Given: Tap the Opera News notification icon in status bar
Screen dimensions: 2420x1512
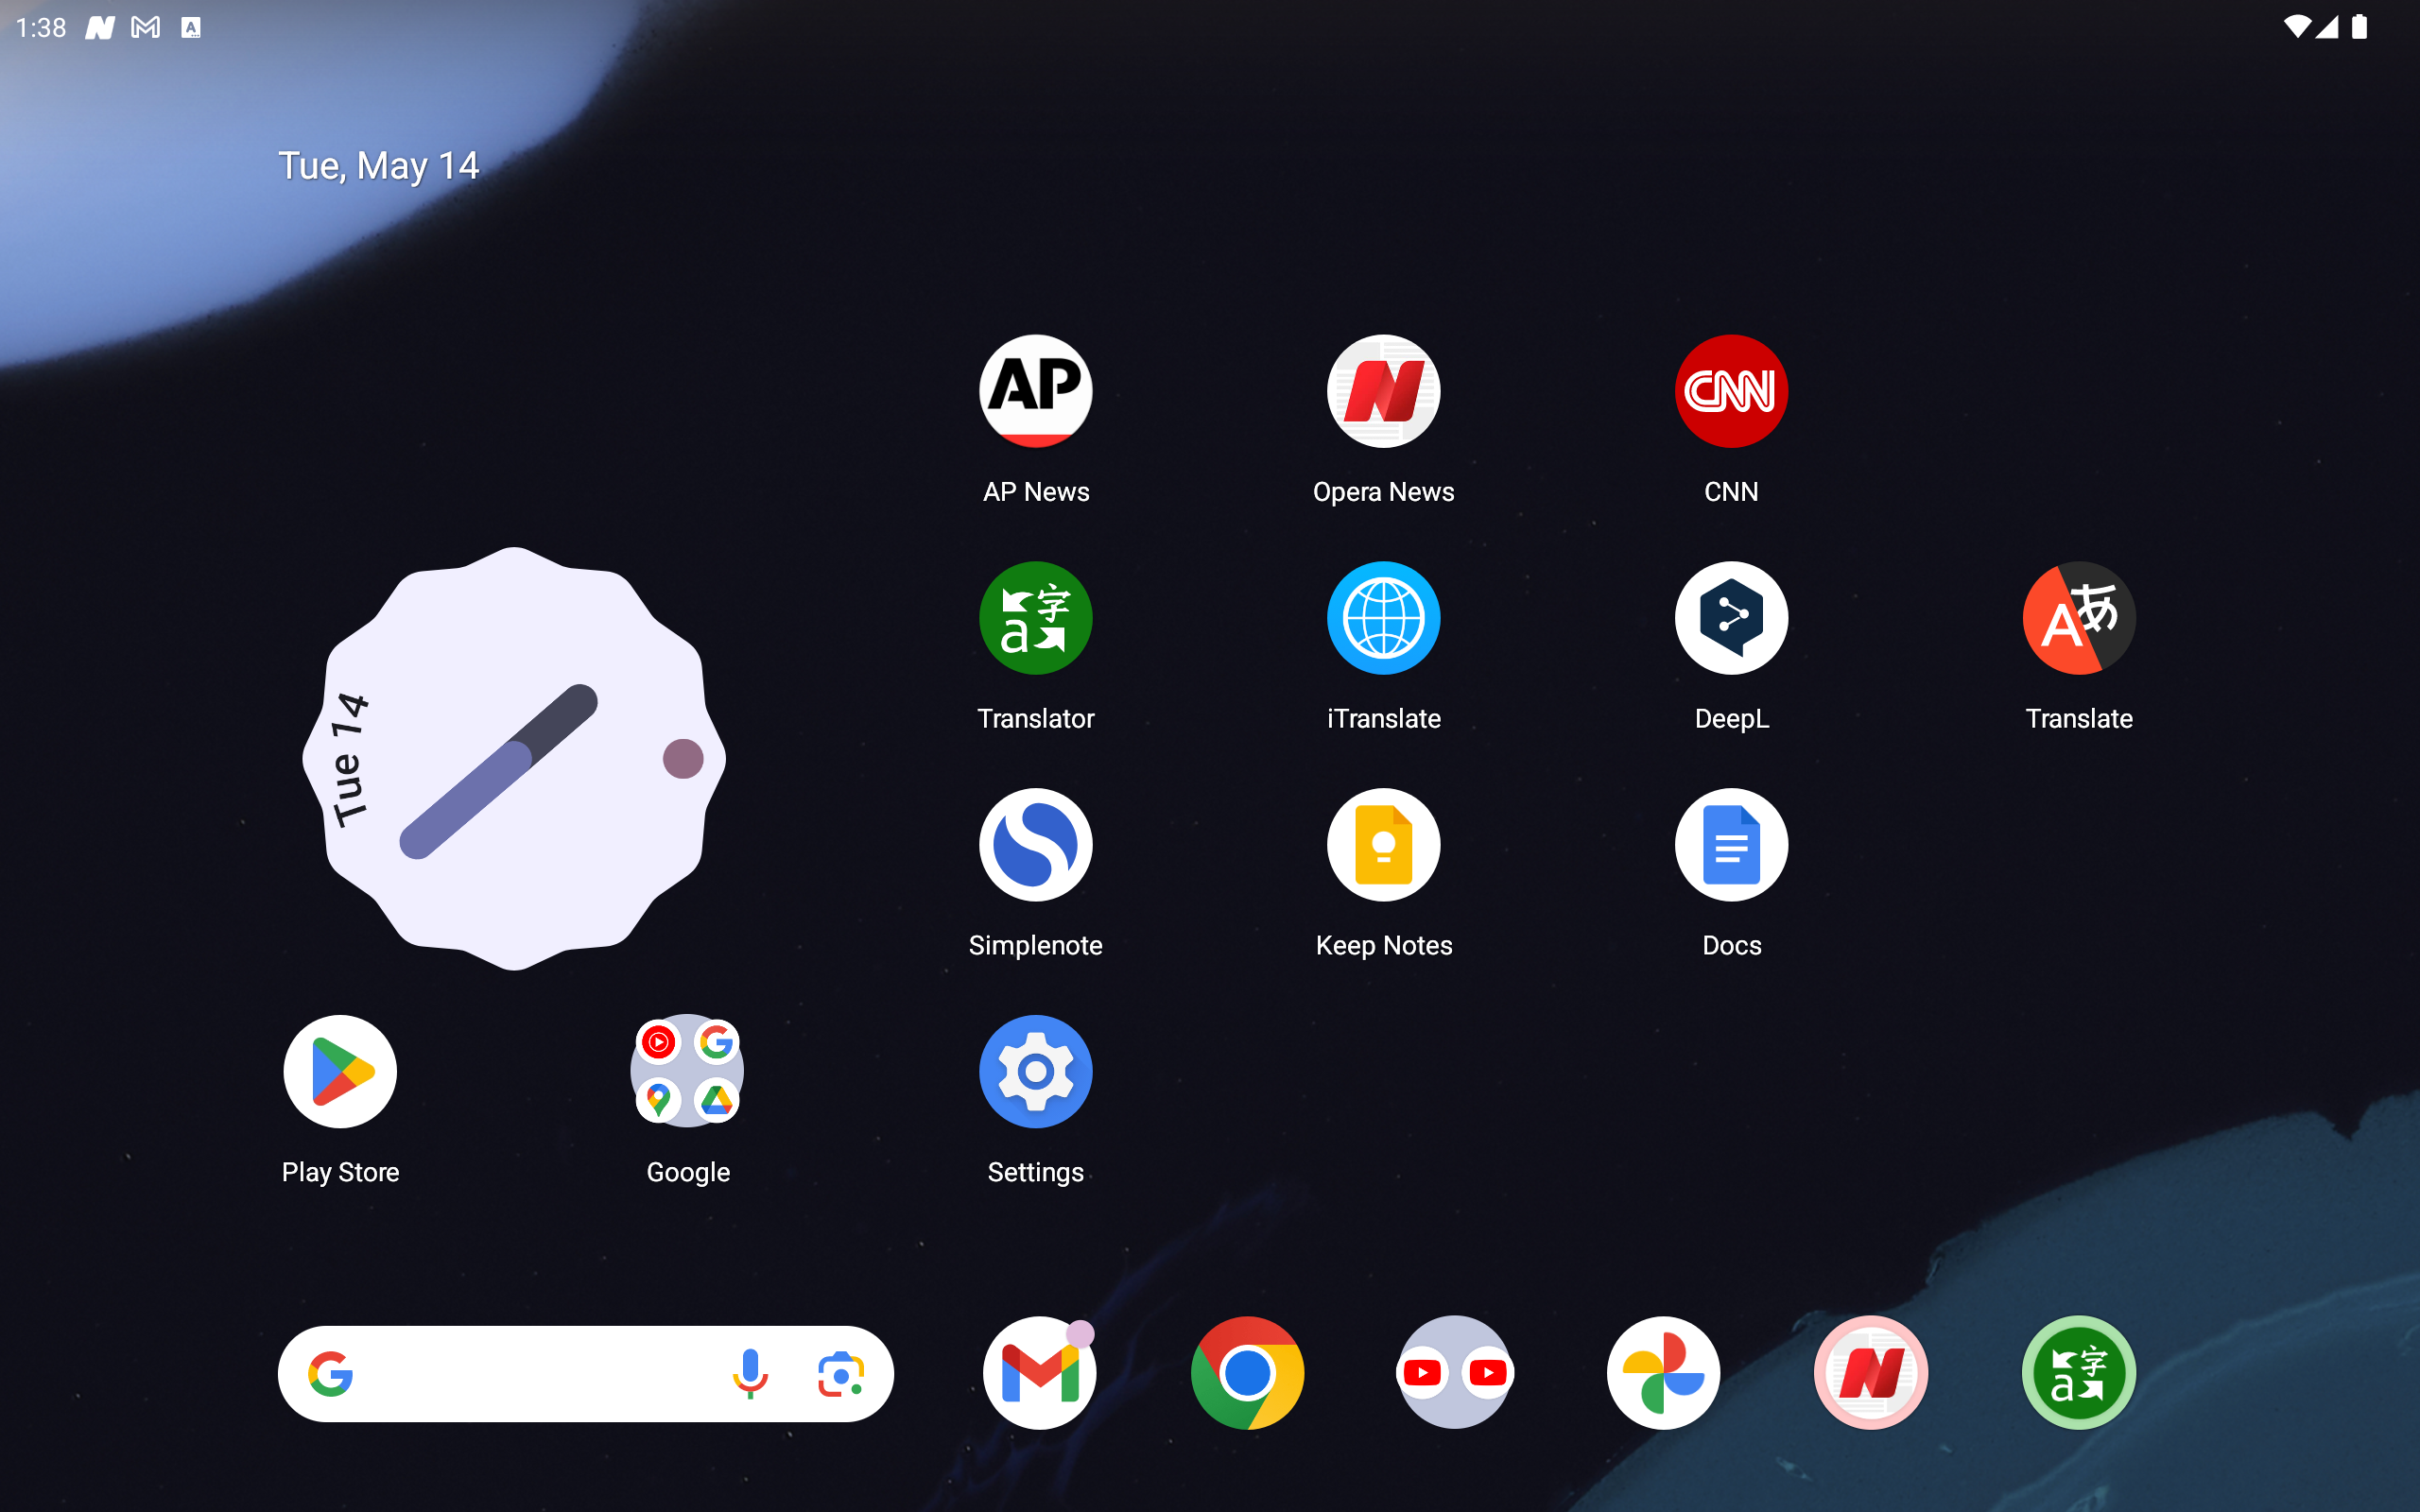Looking at the screenshot, I should point(100,28).
